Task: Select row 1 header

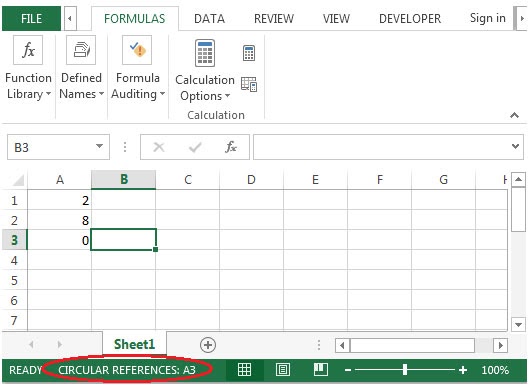Action: click(x=14, y=200)
